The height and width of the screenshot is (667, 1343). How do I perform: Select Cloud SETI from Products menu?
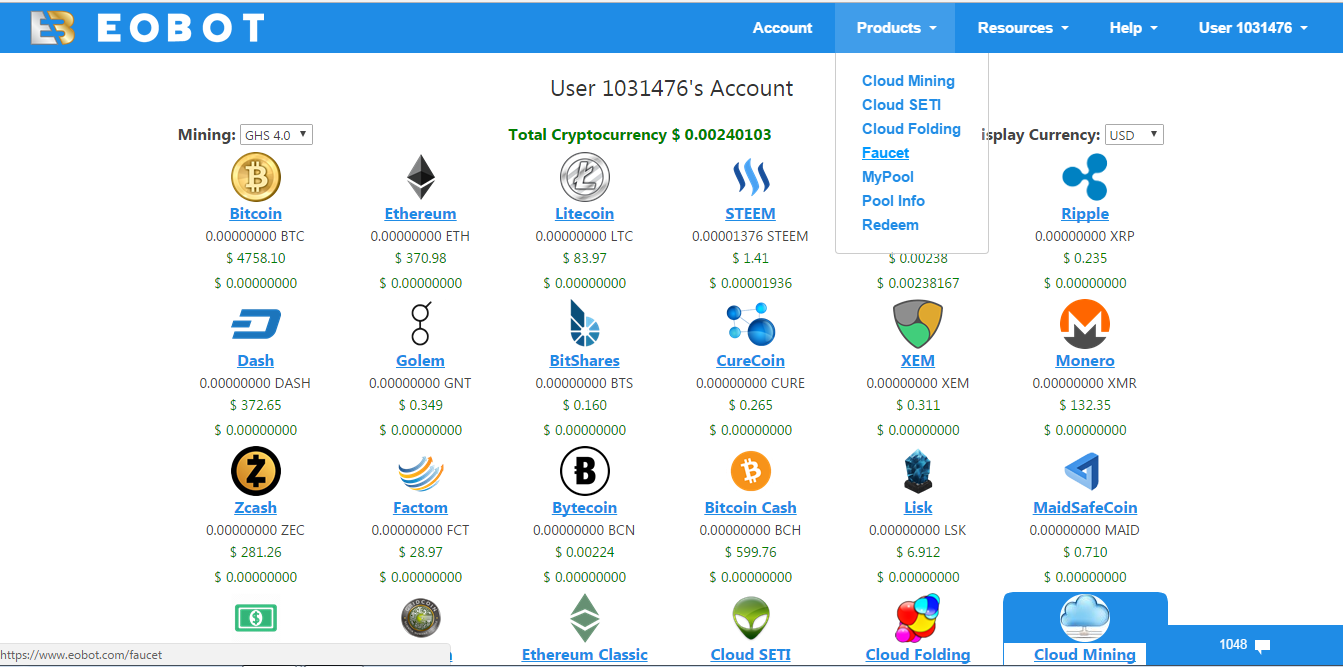tap(901, 105)
